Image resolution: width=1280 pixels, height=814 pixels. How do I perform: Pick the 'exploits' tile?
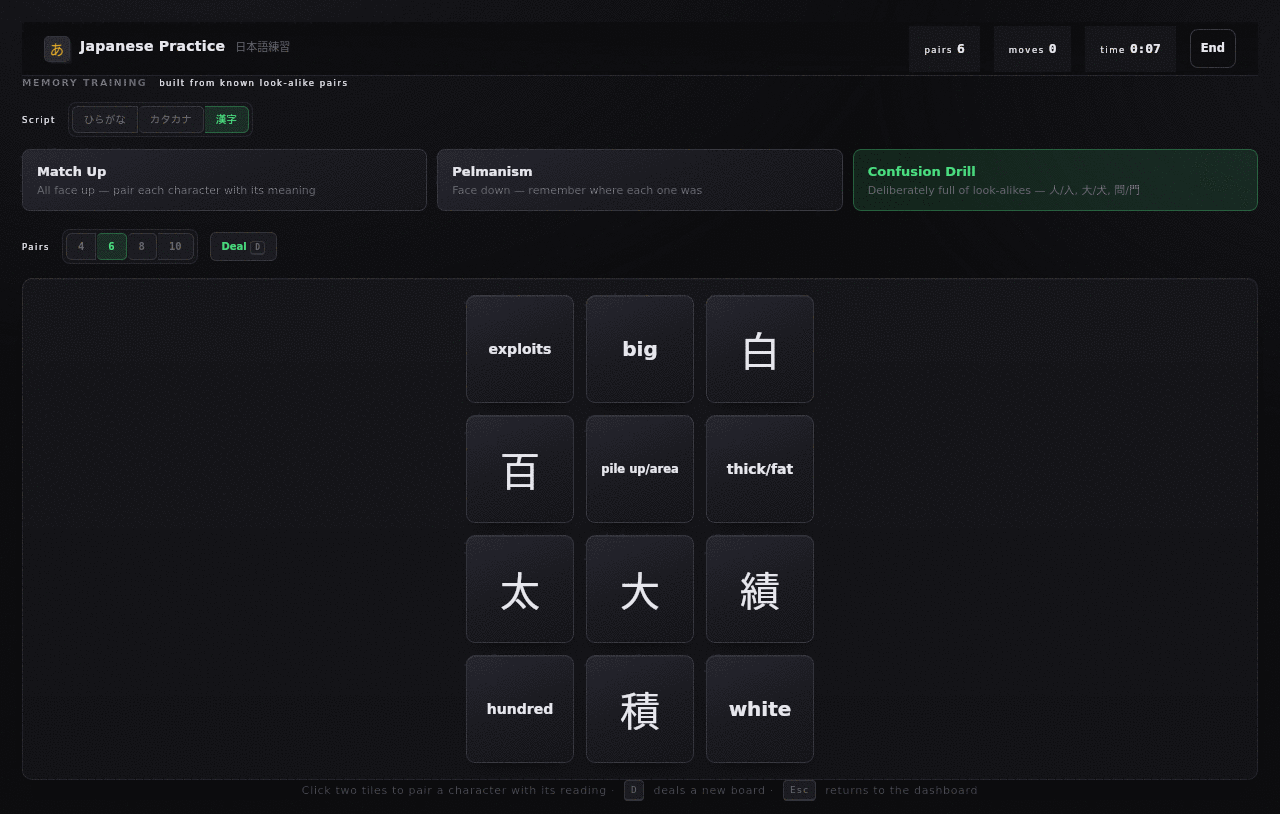(520, 349)
